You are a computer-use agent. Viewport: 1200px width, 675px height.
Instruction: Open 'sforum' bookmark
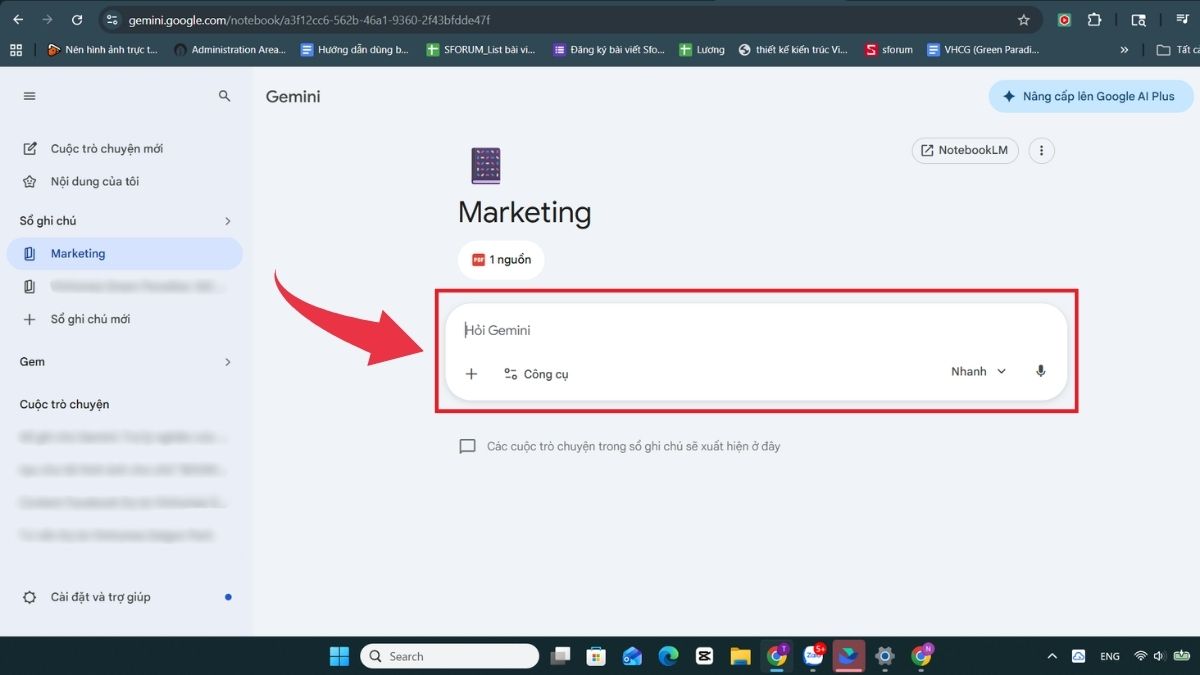tap(889, 49)
